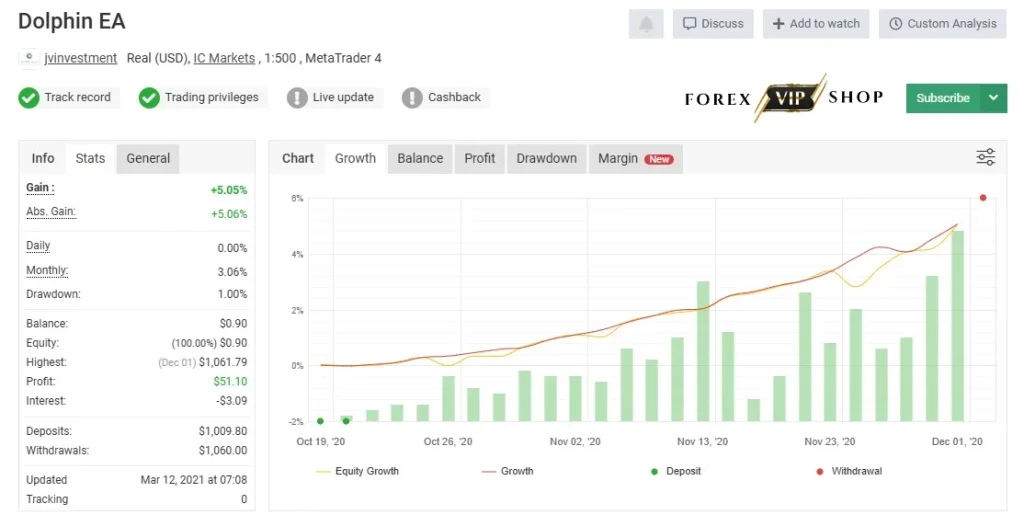Click the $51.10 profit value
1024x515 pixels.
[x=231, y=381]
